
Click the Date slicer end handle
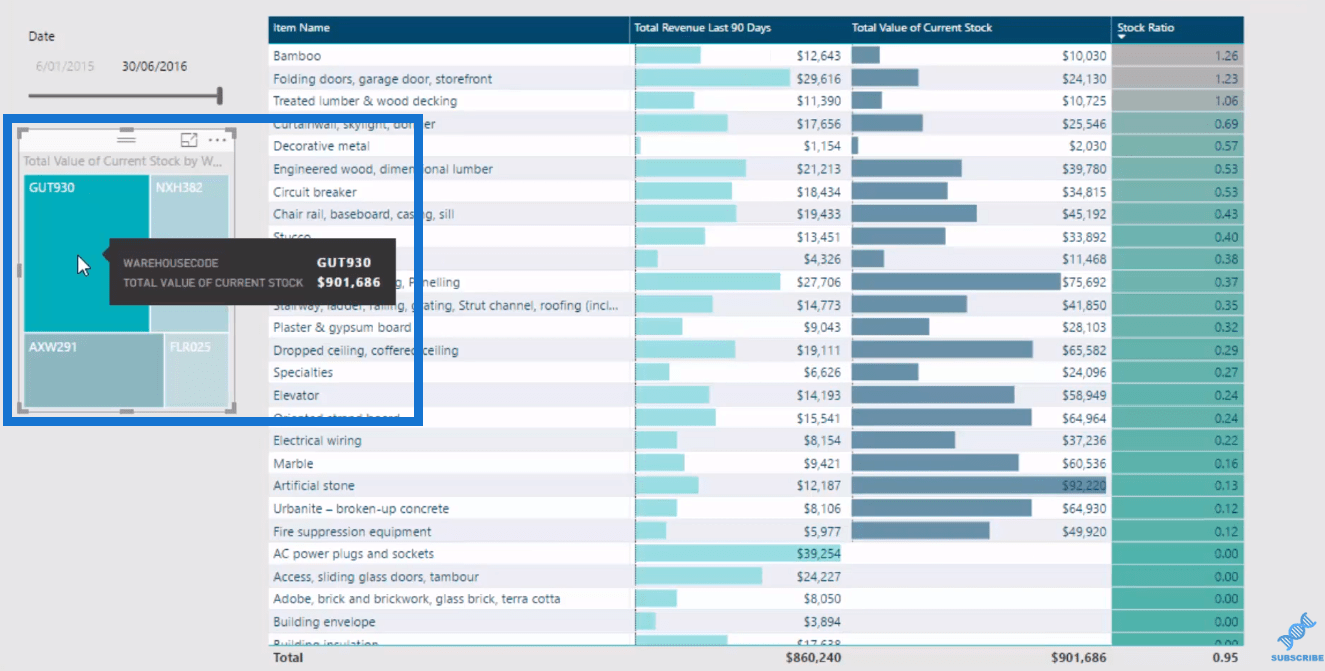(x=219, y=96)
